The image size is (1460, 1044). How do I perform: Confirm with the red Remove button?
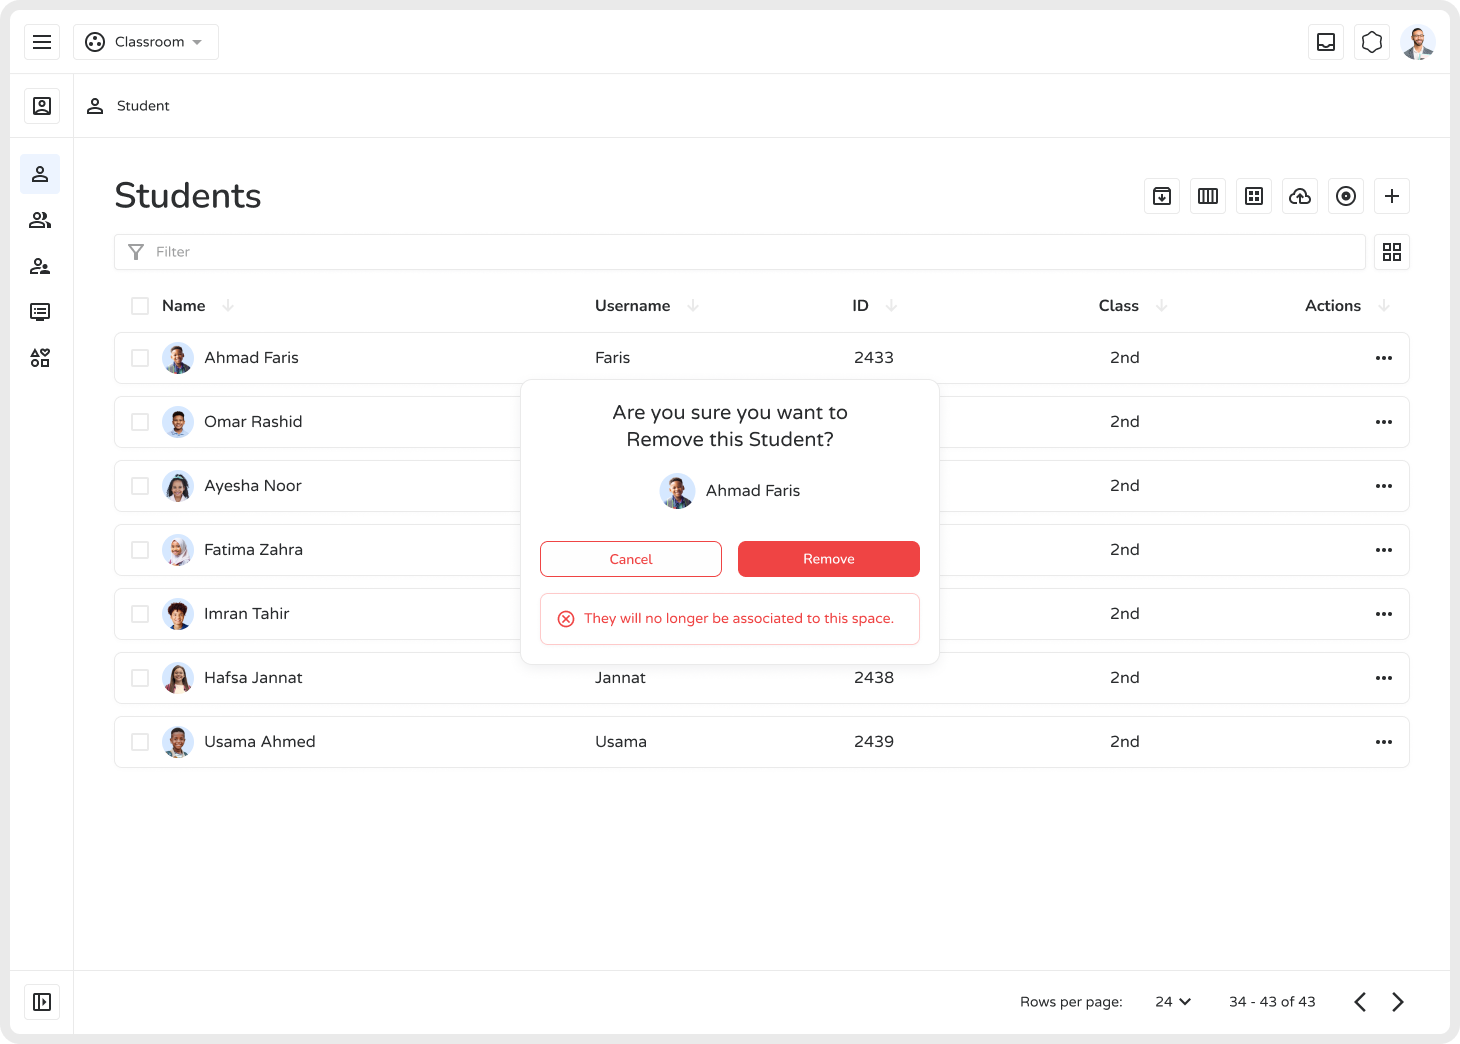pos(828,559)
